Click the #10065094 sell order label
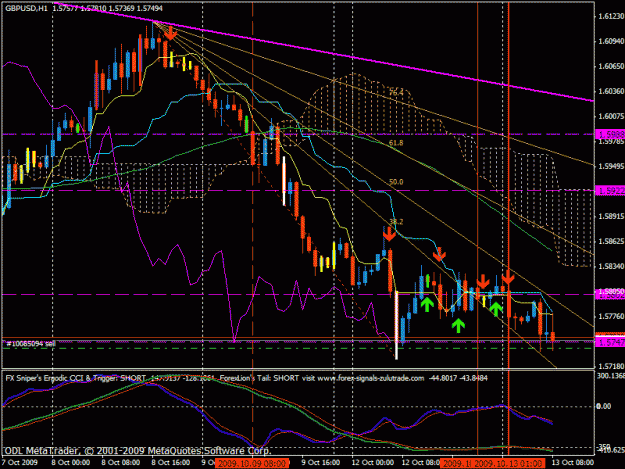Viewport: 625px width, 469px height. 31,343
